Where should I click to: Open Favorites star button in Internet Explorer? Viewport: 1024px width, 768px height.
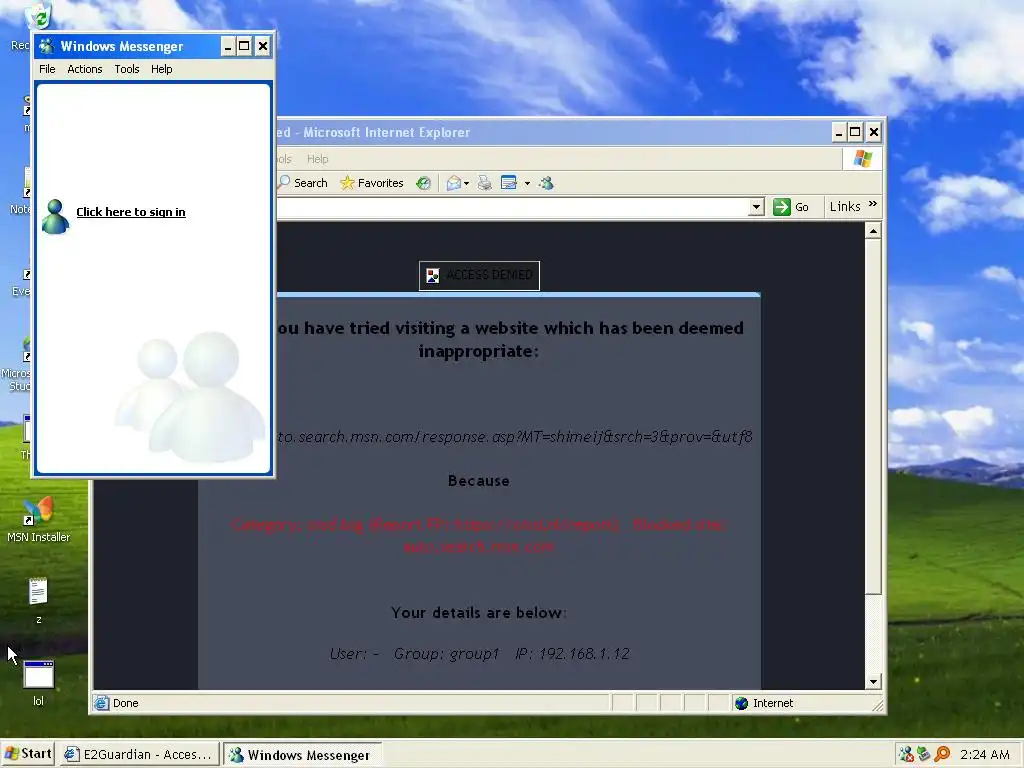click(x=372, y=183)
